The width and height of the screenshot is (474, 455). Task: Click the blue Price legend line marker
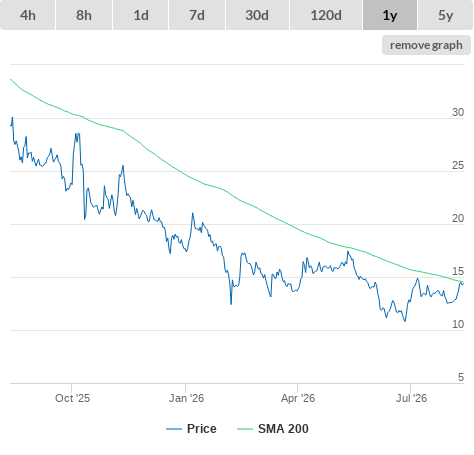(174, 429)
